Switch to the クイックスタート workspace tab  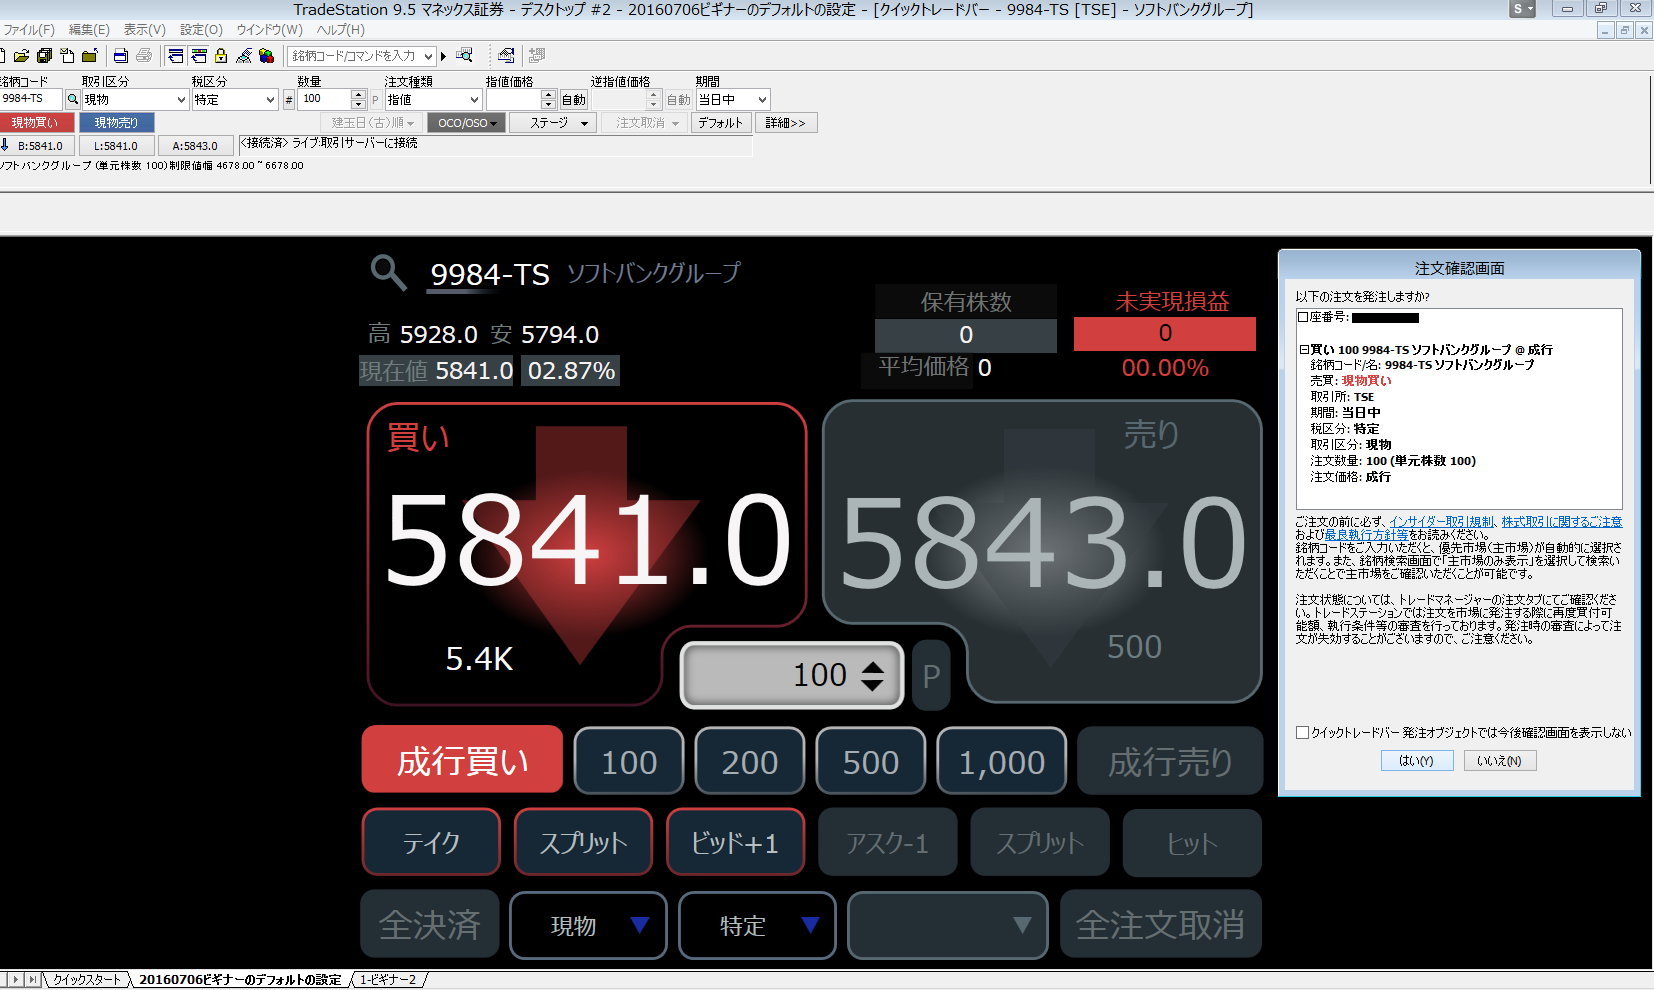[x=88, y=980]
